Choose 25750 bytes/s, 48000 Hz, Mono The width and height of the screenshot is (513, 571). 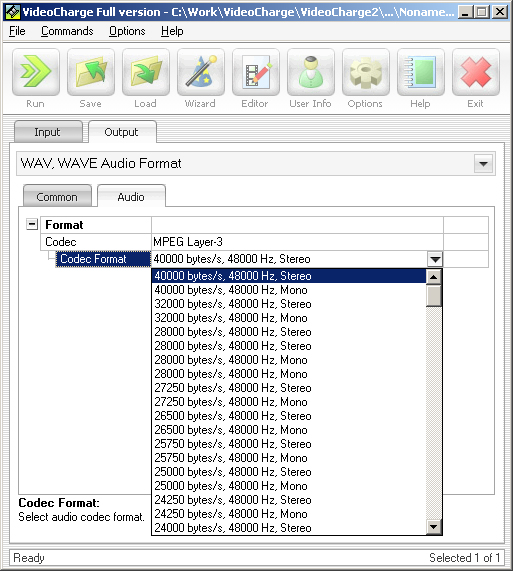289,458
